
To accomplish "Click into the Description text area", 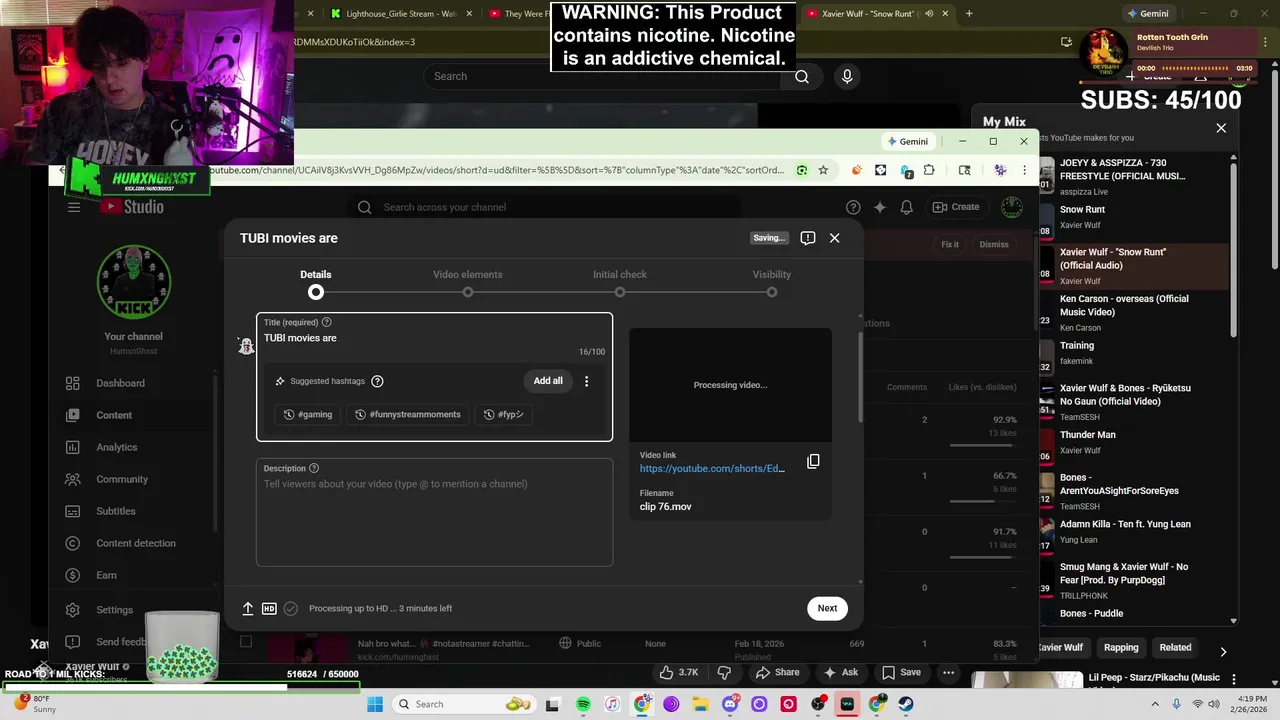I will point(434,512).
